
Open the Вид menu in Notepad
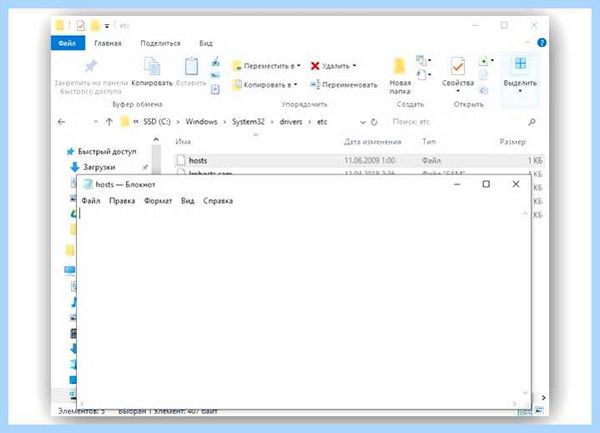click(x=188, y=201)
